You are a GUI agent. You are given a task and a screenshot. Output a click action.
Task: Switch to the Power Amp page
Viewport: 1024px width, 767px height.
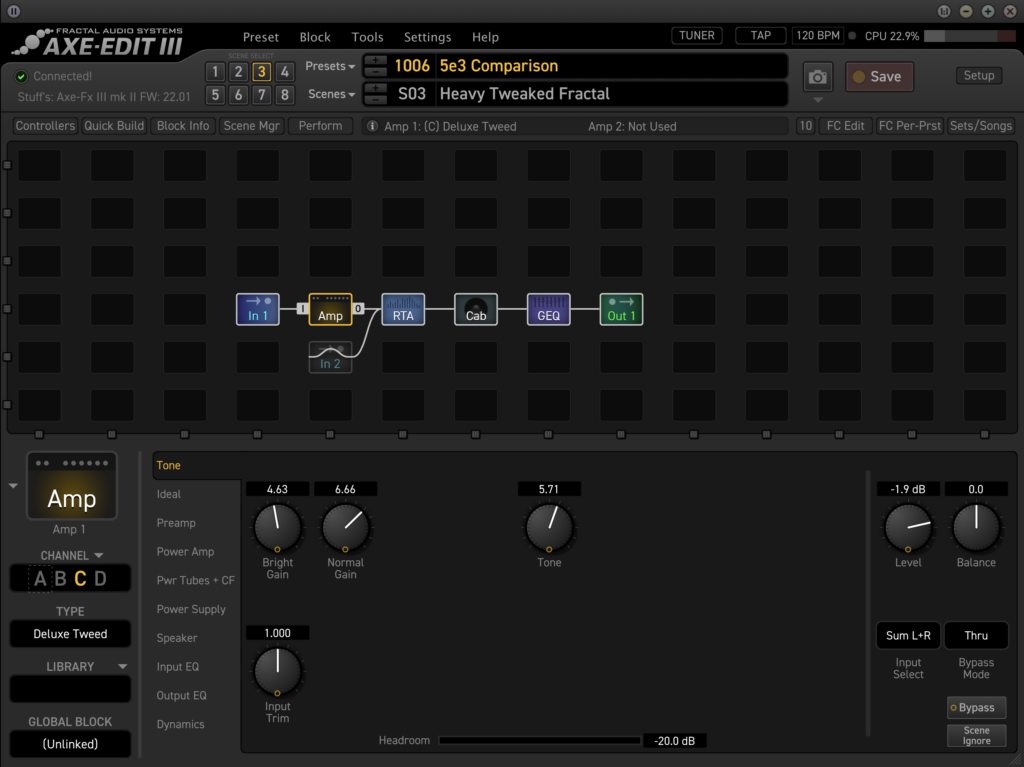[185, 551]
